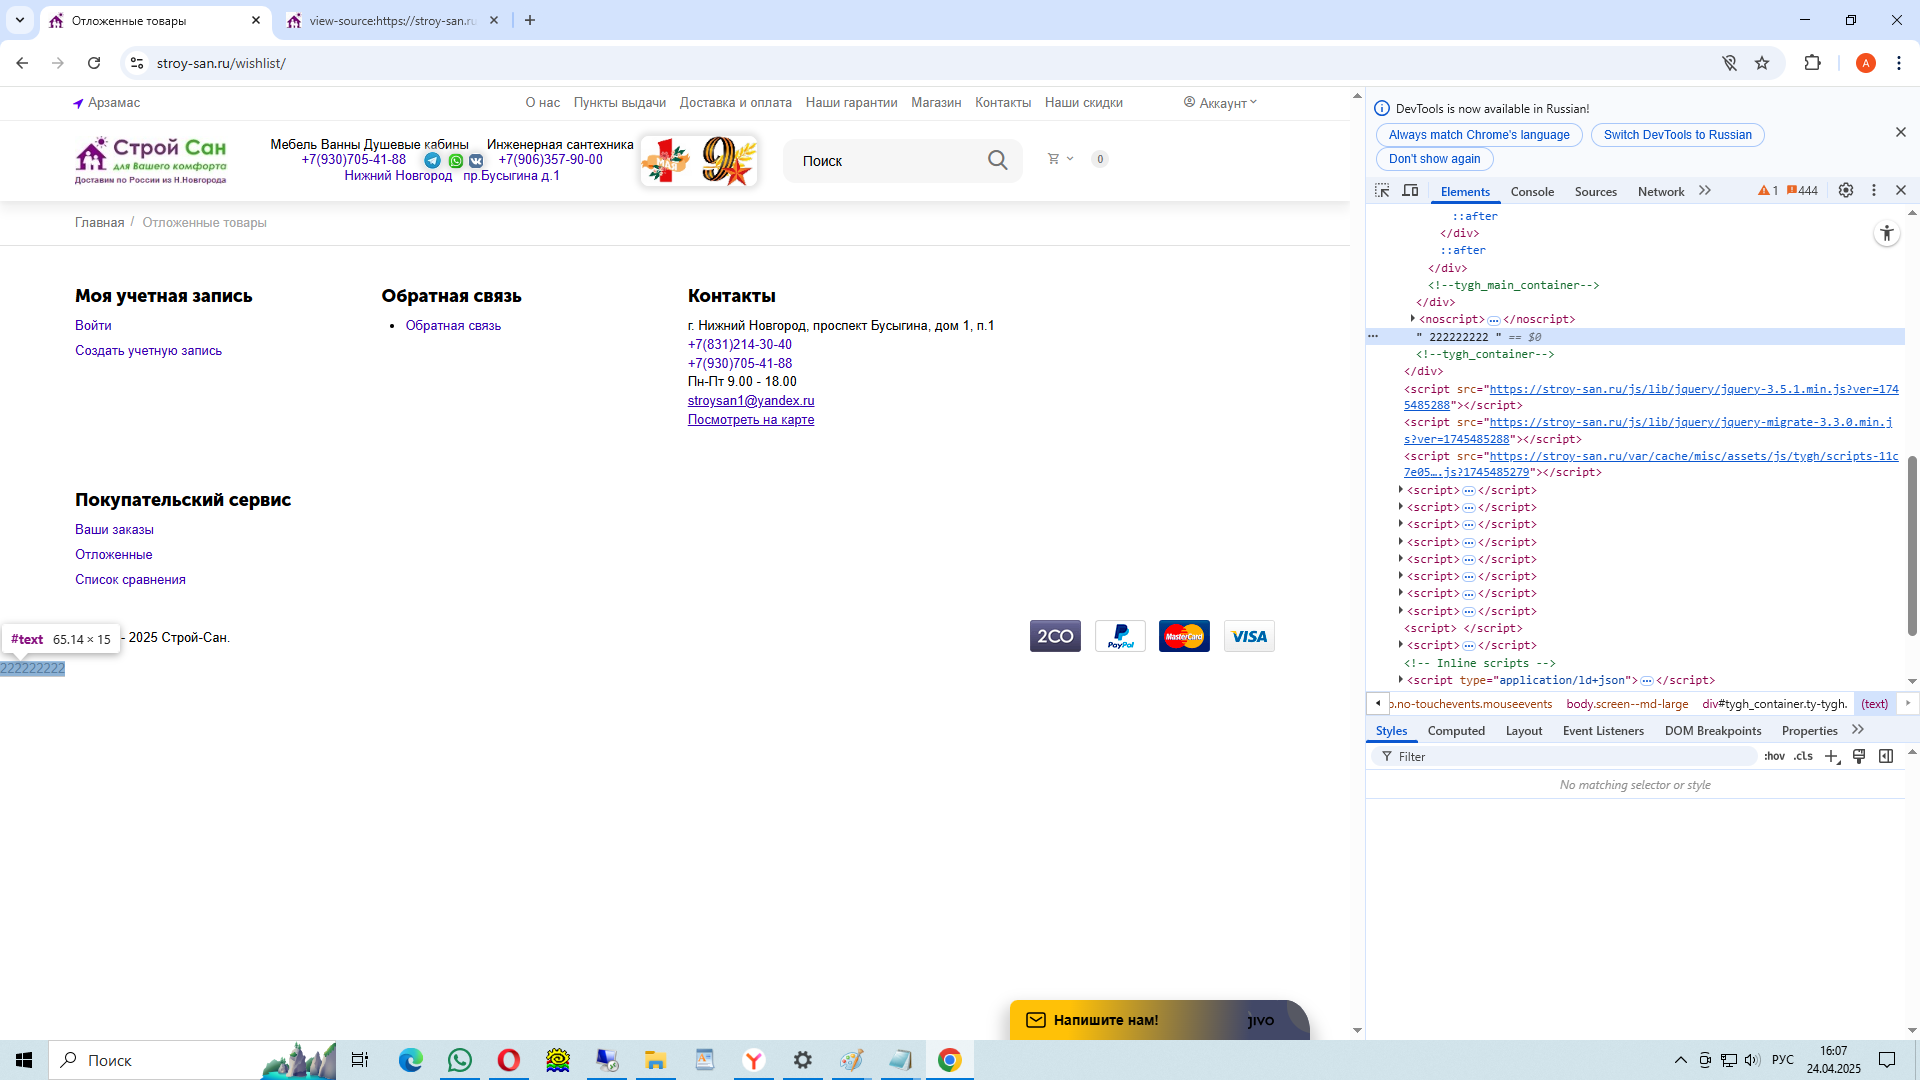Select the inspect element picker tool
The height and width of the screenshot is (1080, 1920).
(x=1382, y=191)
